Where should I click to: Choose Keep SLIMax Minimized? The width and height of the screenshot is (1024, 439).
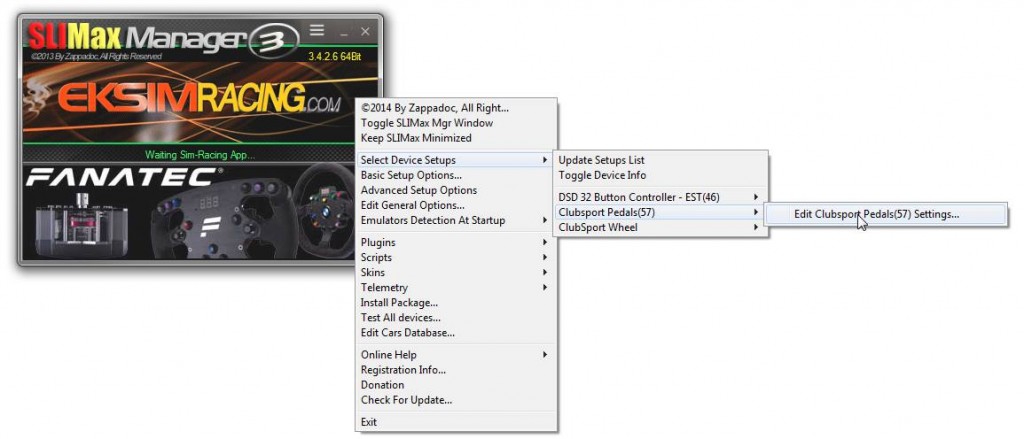(x=455, y=138)
